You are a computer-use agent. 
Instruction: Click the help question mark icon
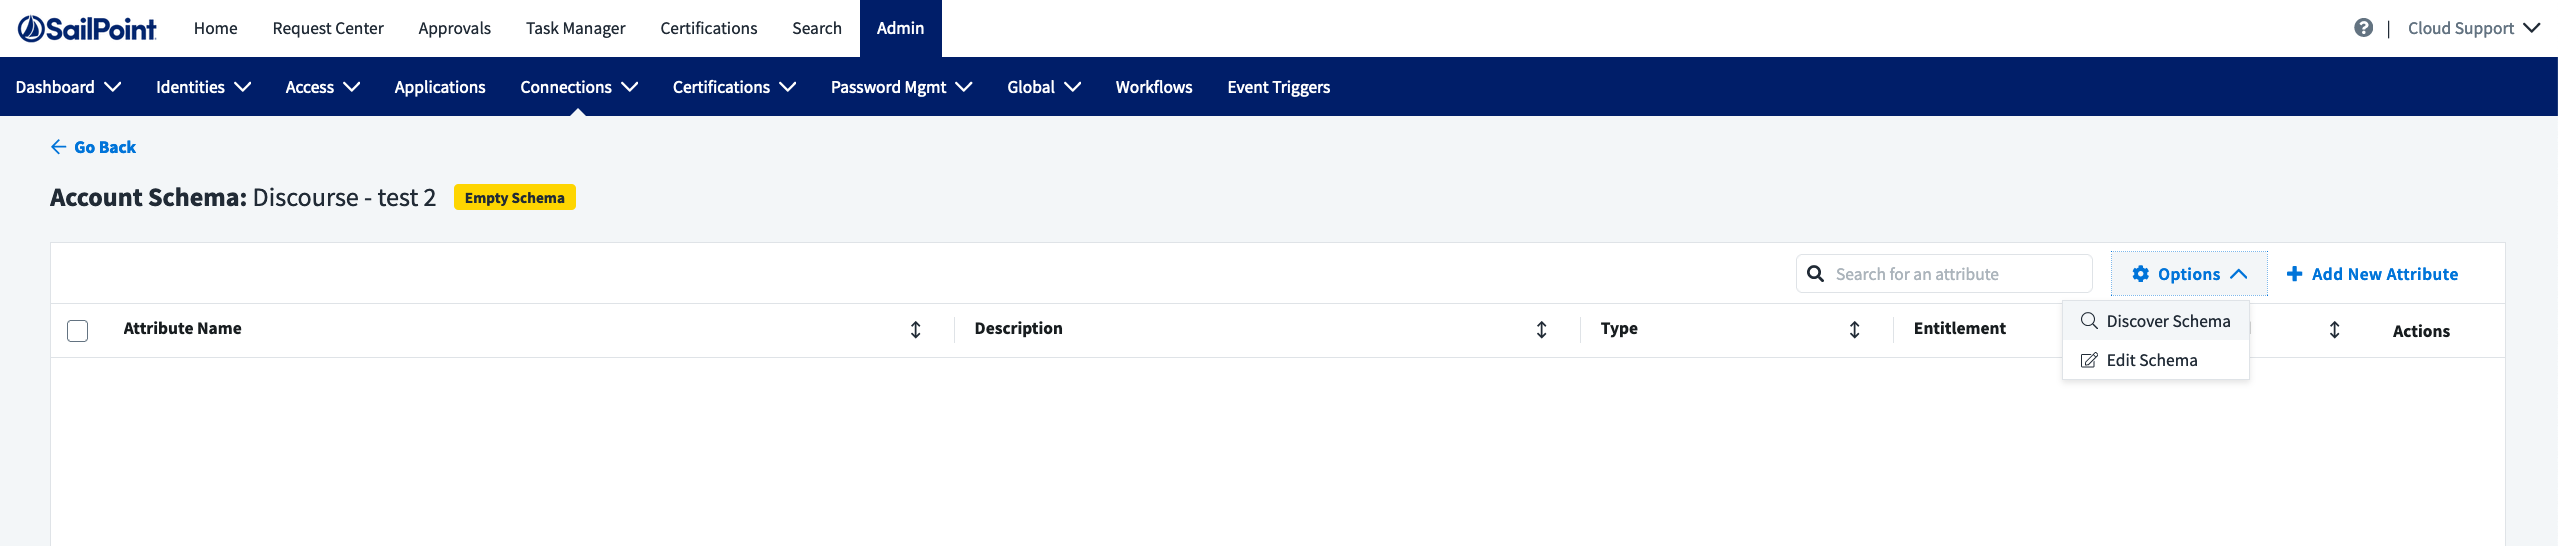pos(2363,28)
